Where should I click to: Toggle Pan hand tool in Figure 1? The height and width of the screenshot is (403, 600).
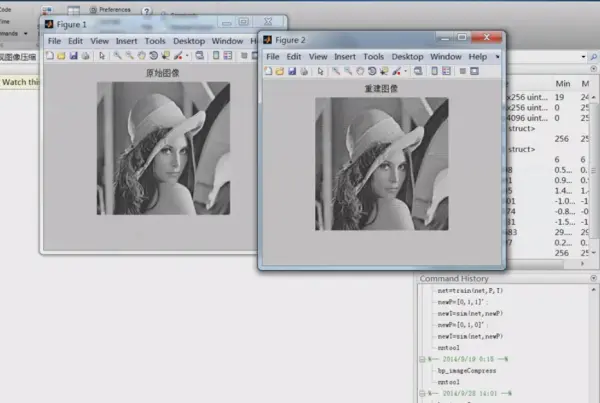[142, 55]
